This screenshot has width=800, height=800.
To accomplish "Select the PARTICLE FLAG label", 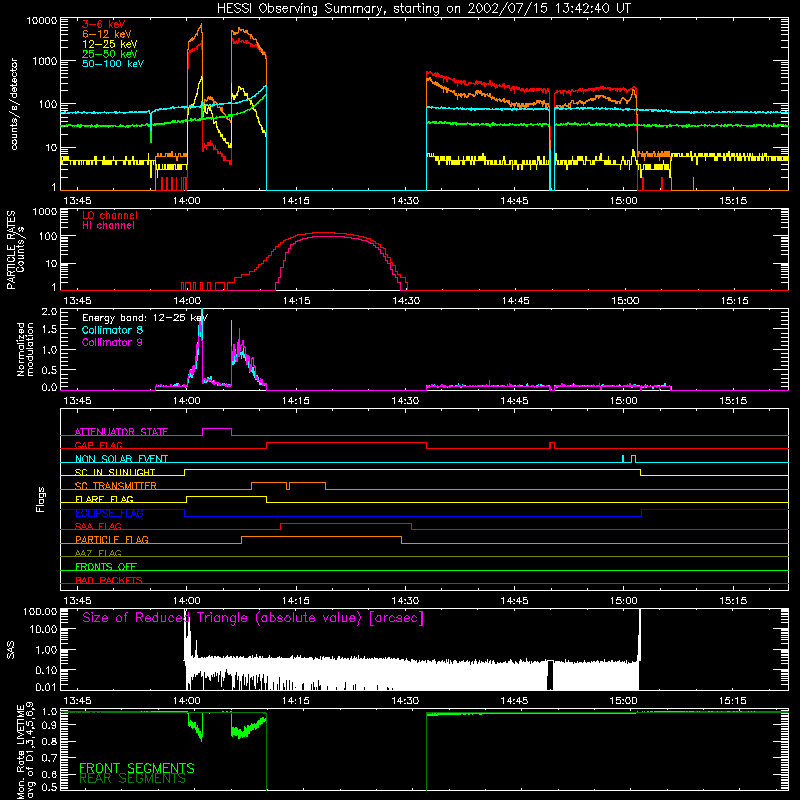I will click(x=112, y=540).
